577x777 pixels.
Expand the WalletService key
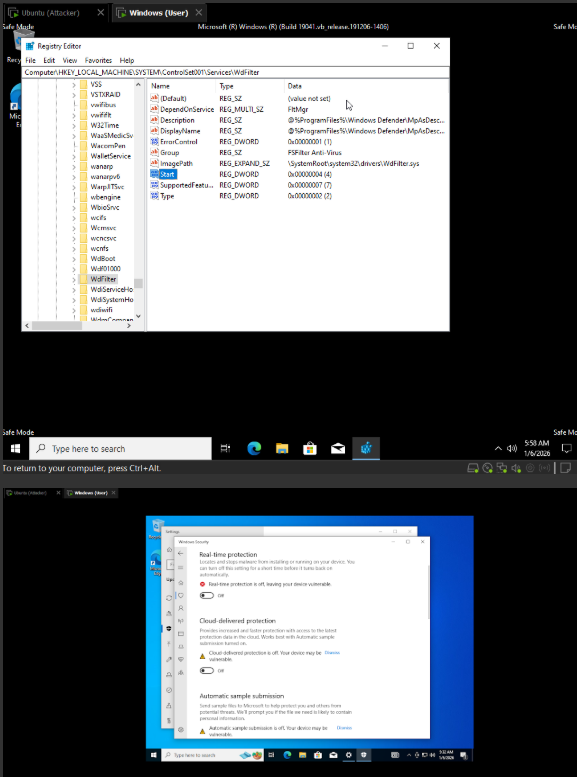coord(74,156)
